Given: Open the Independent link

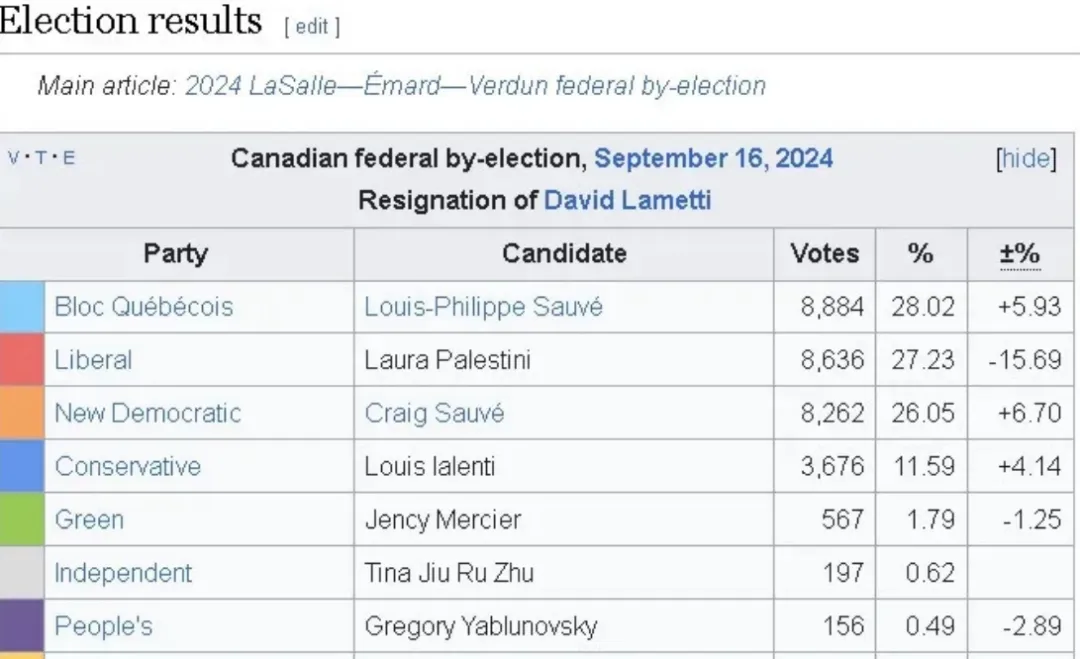Looking at the screenshot, I should [x=123, y=572].
